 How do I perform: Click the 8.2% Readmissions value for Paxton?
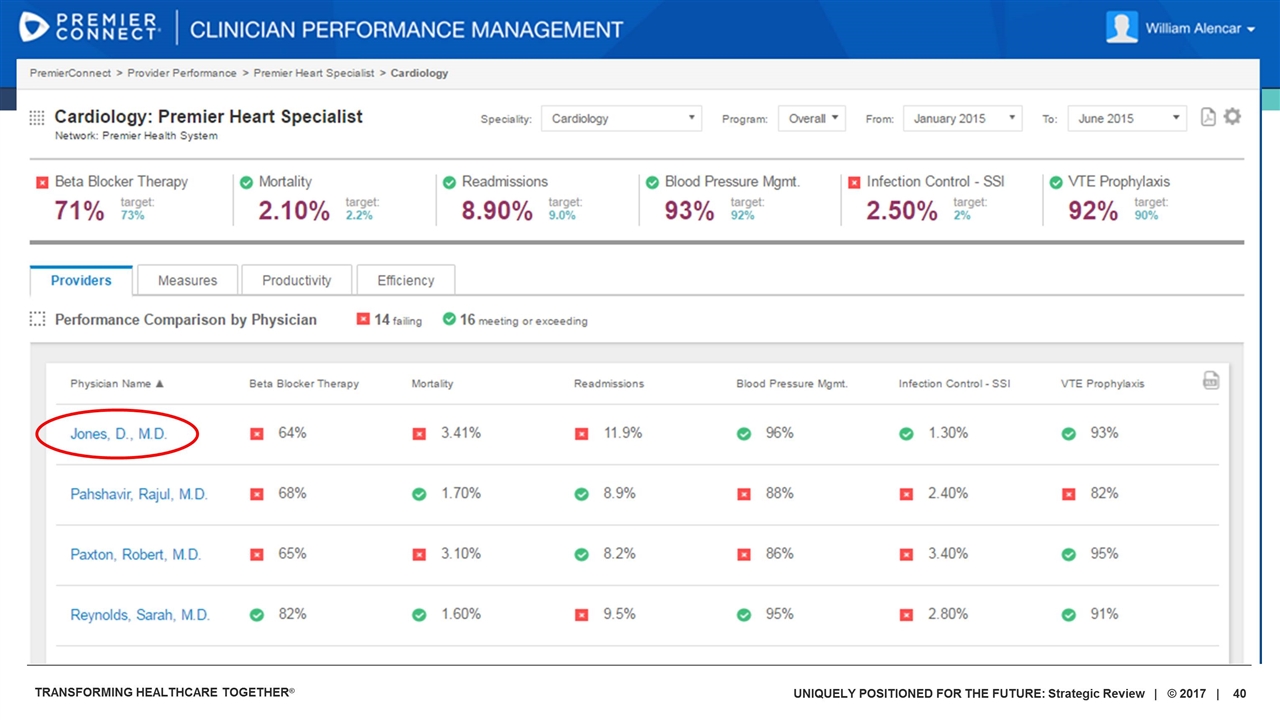point(619,553)
